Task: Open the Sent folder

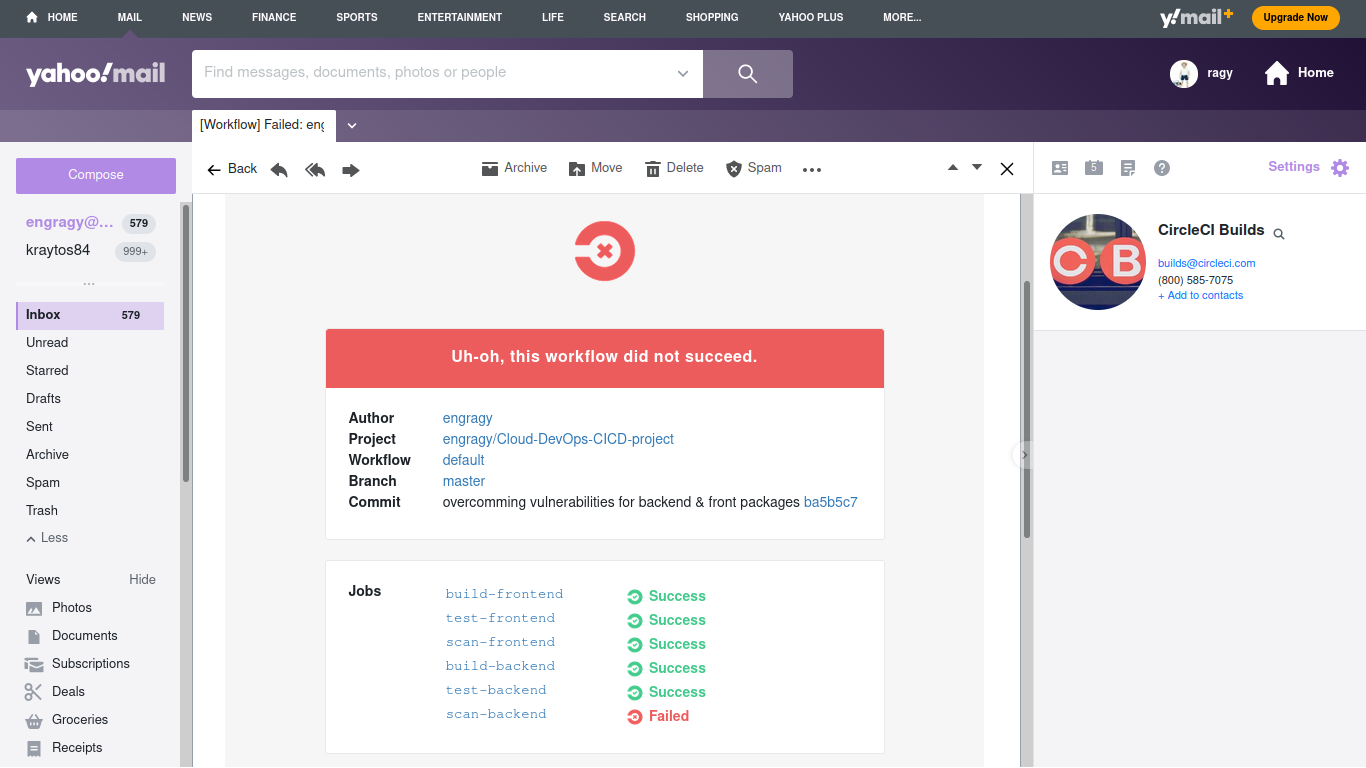Action: point(39,427)
